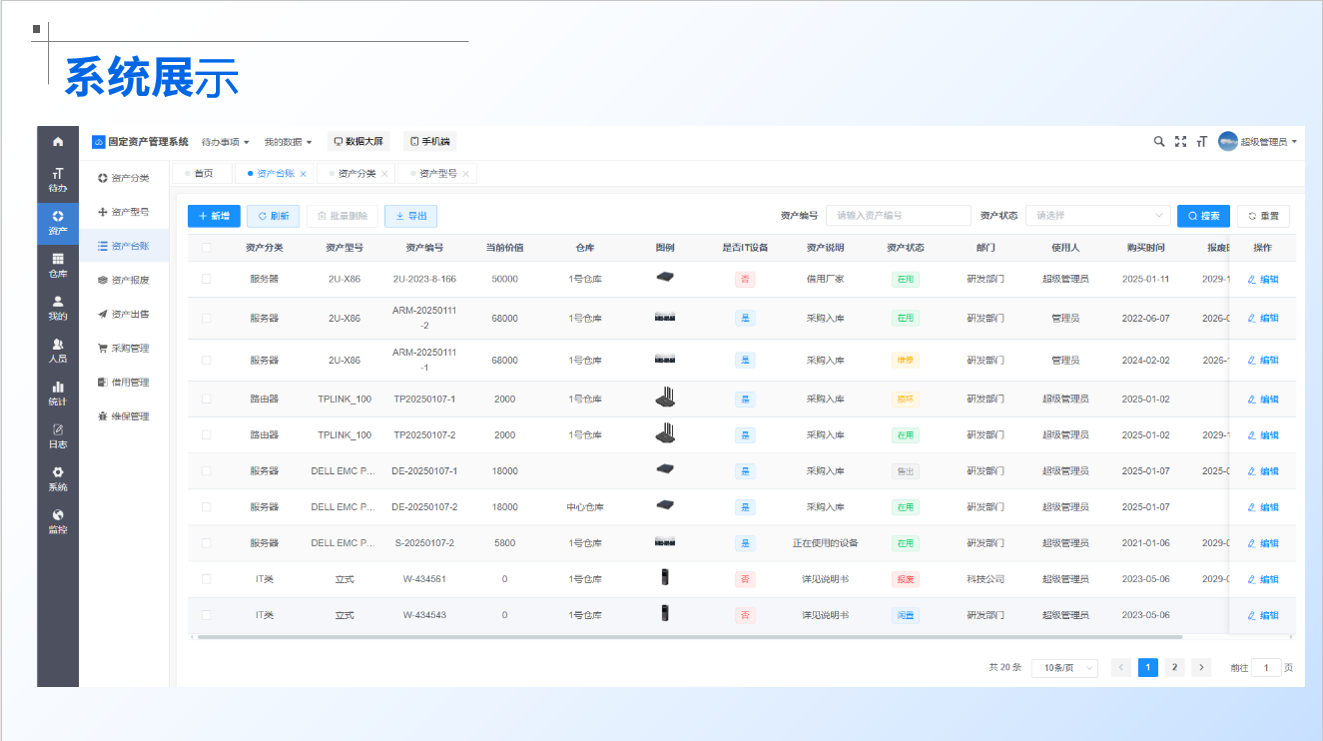
Task: Click the 固定资产管理系统 logo icon
Action: coord(99,142)
